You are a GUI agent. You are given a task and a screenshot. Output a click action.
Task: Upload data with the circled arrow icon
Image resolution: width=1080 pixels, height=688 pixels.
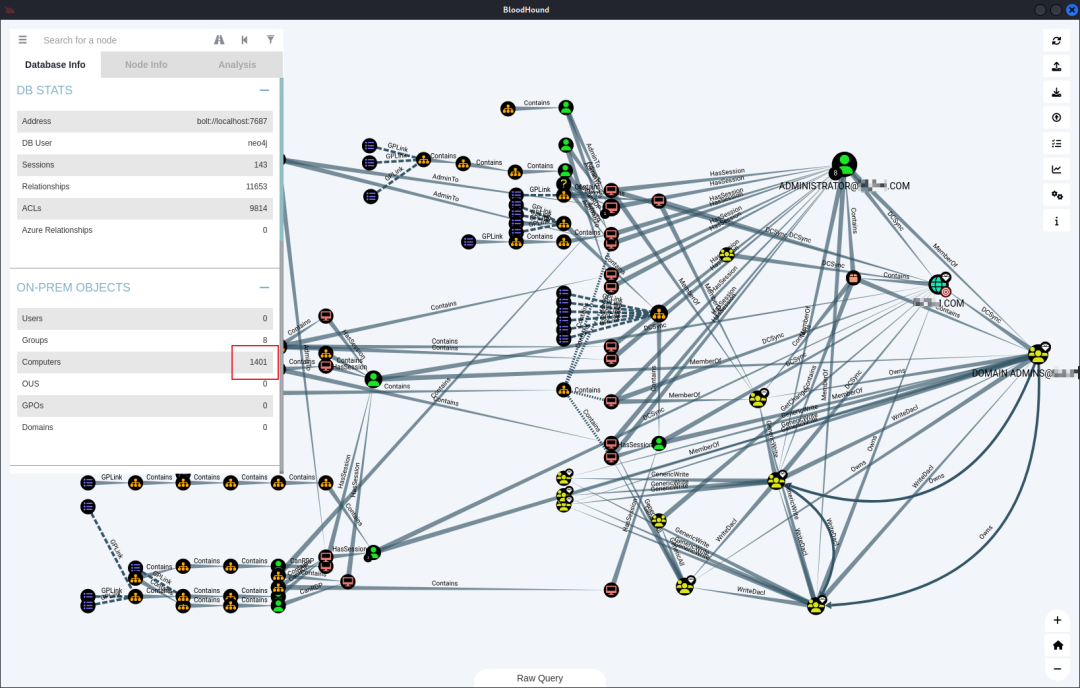(x=1057, y=118)
